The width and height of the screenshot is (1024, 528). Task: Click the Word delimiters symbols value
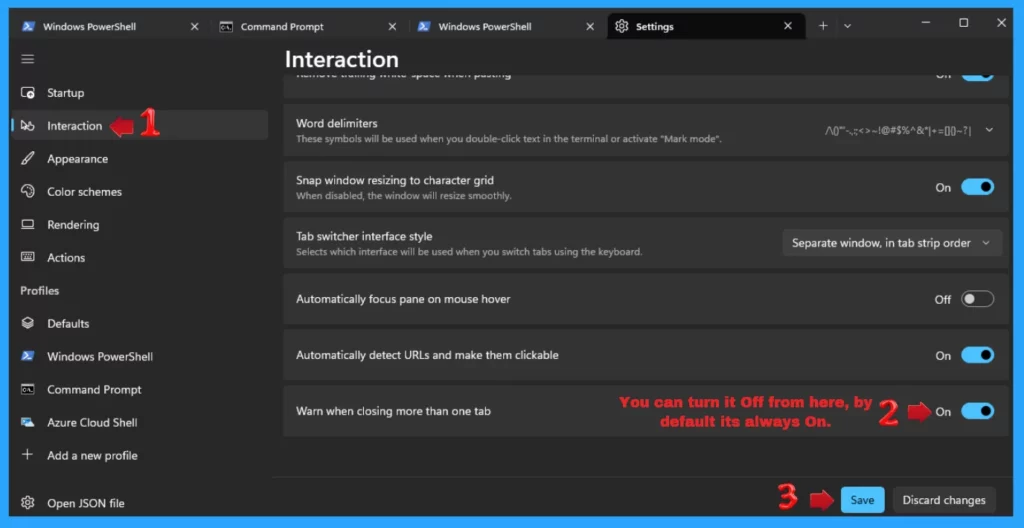(899, 130)
